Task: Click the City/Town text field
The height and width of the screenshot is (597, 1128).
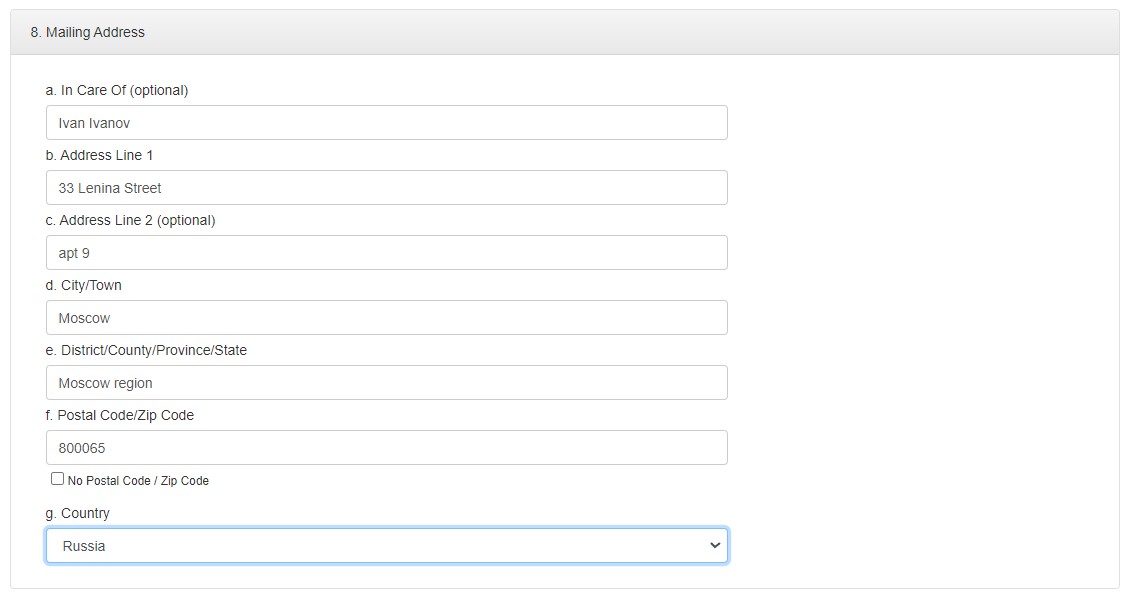Action: click(x=386, y=318)
